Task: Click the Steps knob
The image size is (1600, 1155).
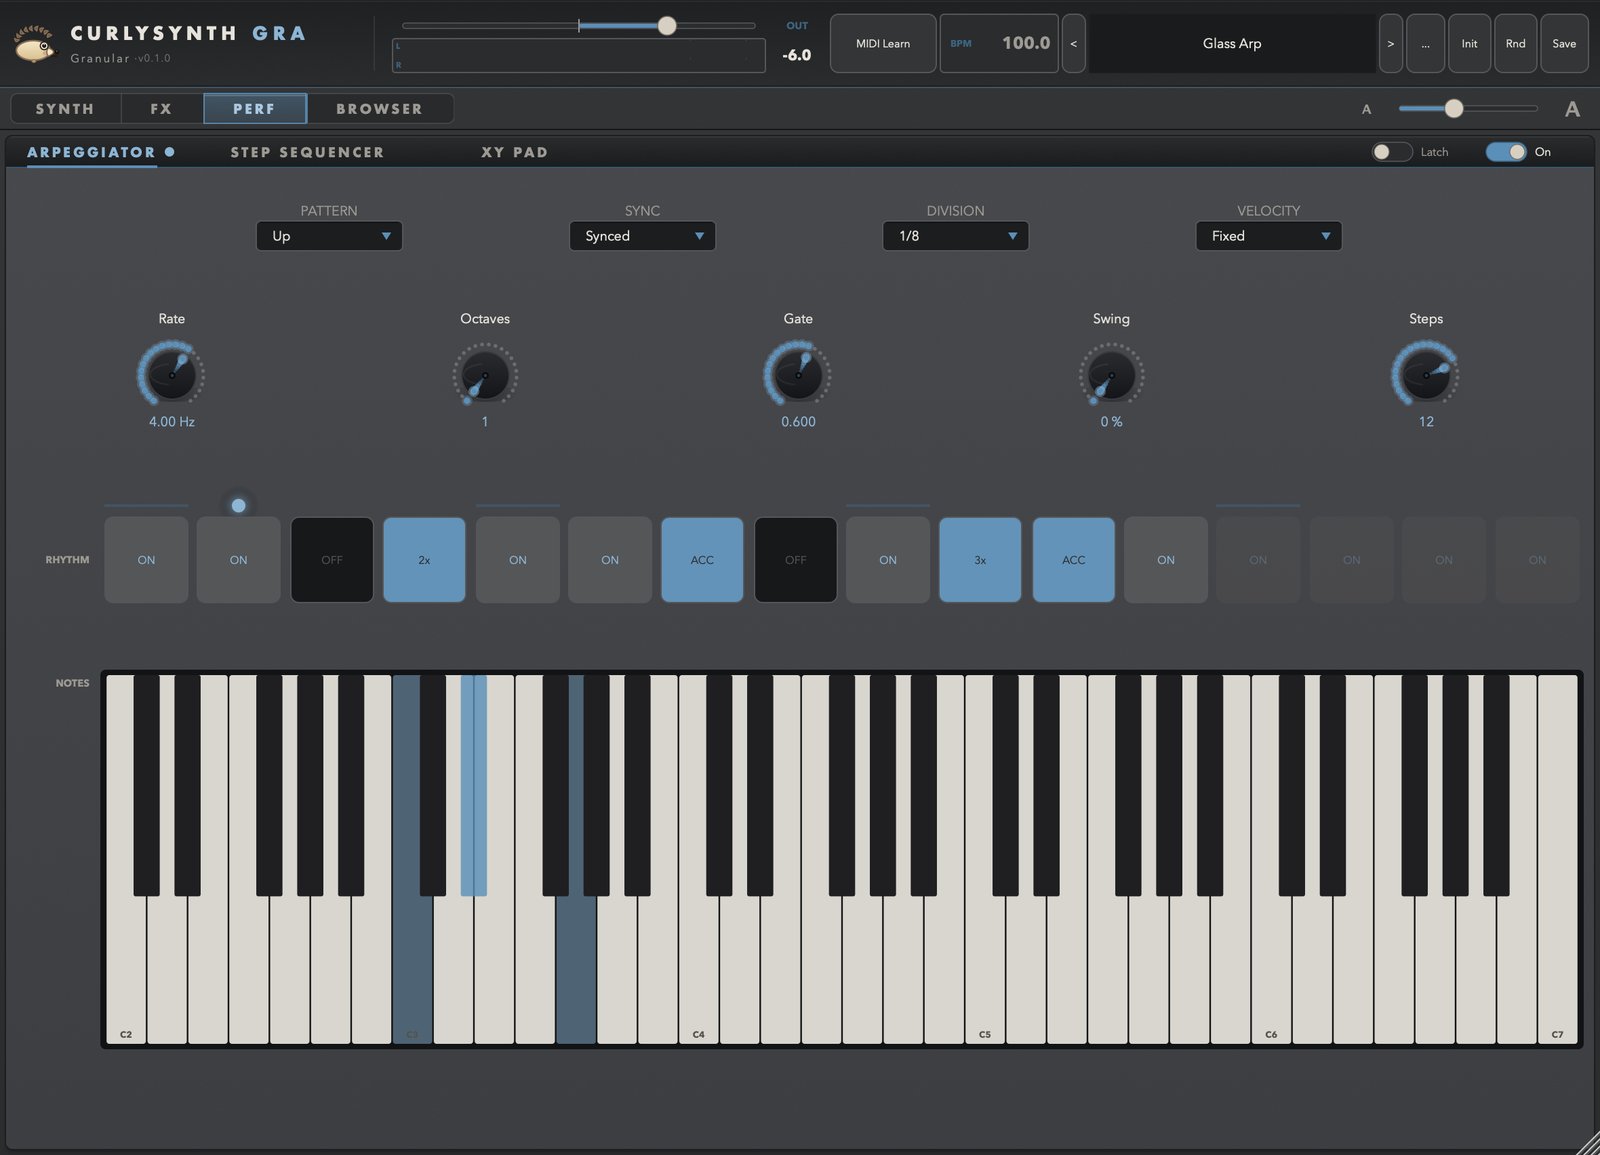Action: click(x=1425, y=375)
